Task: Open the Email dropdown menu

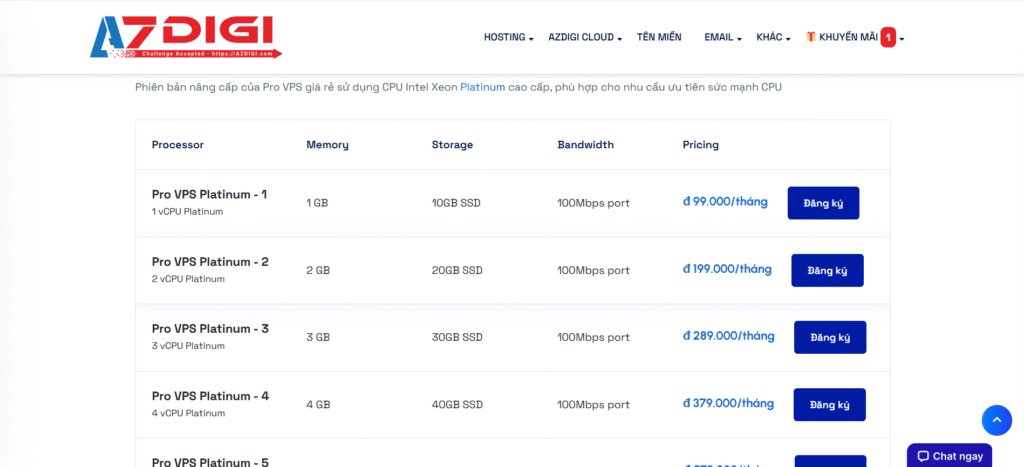Action: [722, 37]
